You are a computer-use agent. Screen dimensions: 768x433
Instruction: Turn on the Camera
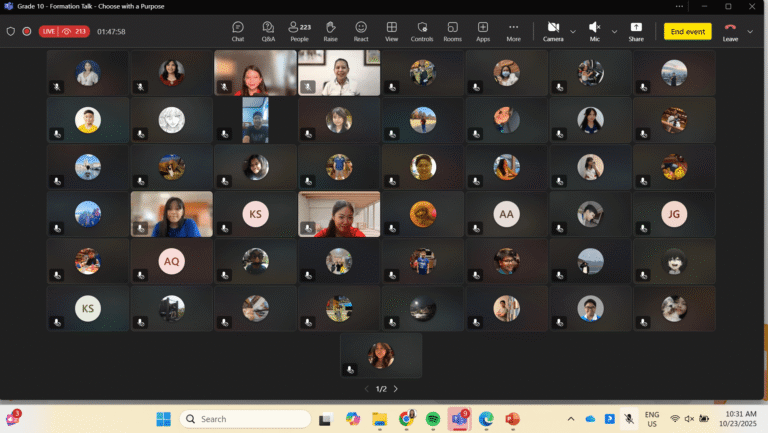[x=553, y=32]
